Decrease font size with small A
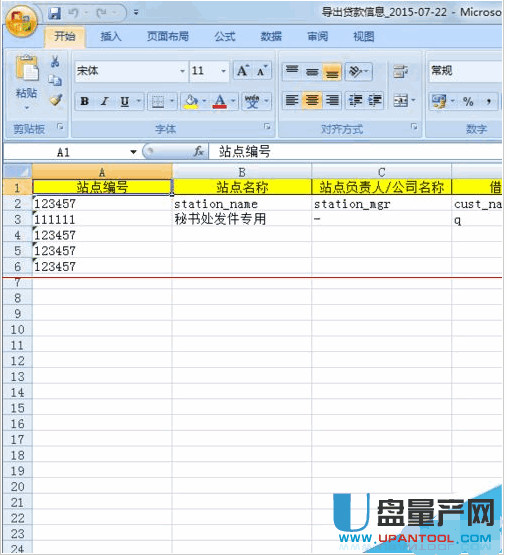This screenshot has height=555, width=507. pyautogui.click(x=262, y=71)
